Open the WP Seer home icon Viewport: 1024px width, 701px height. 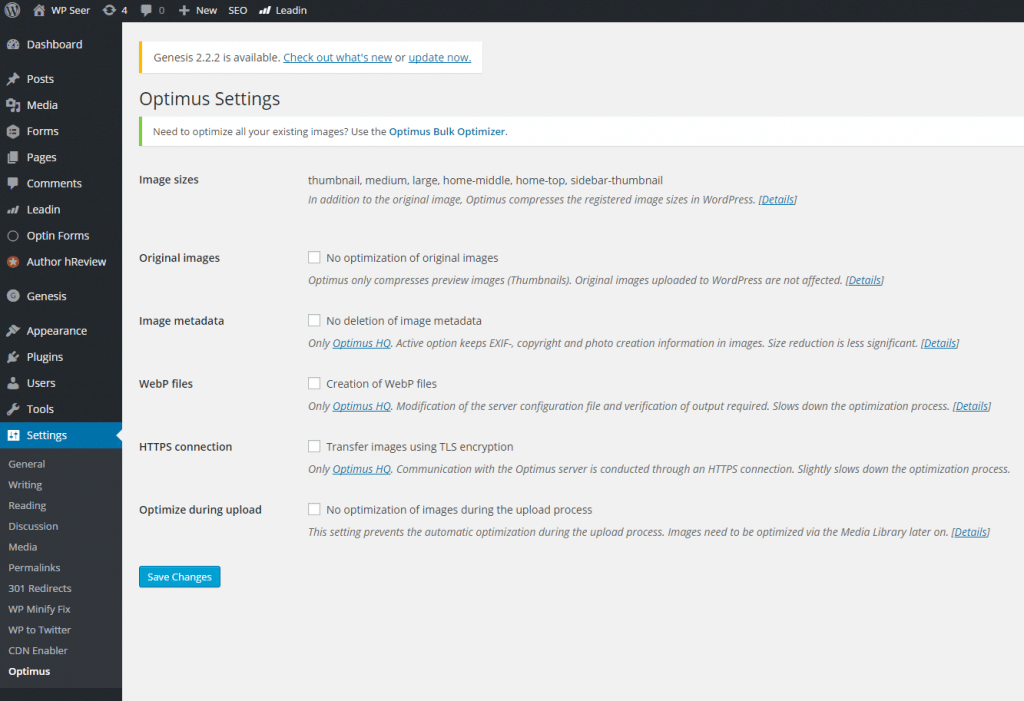(39, 10)
